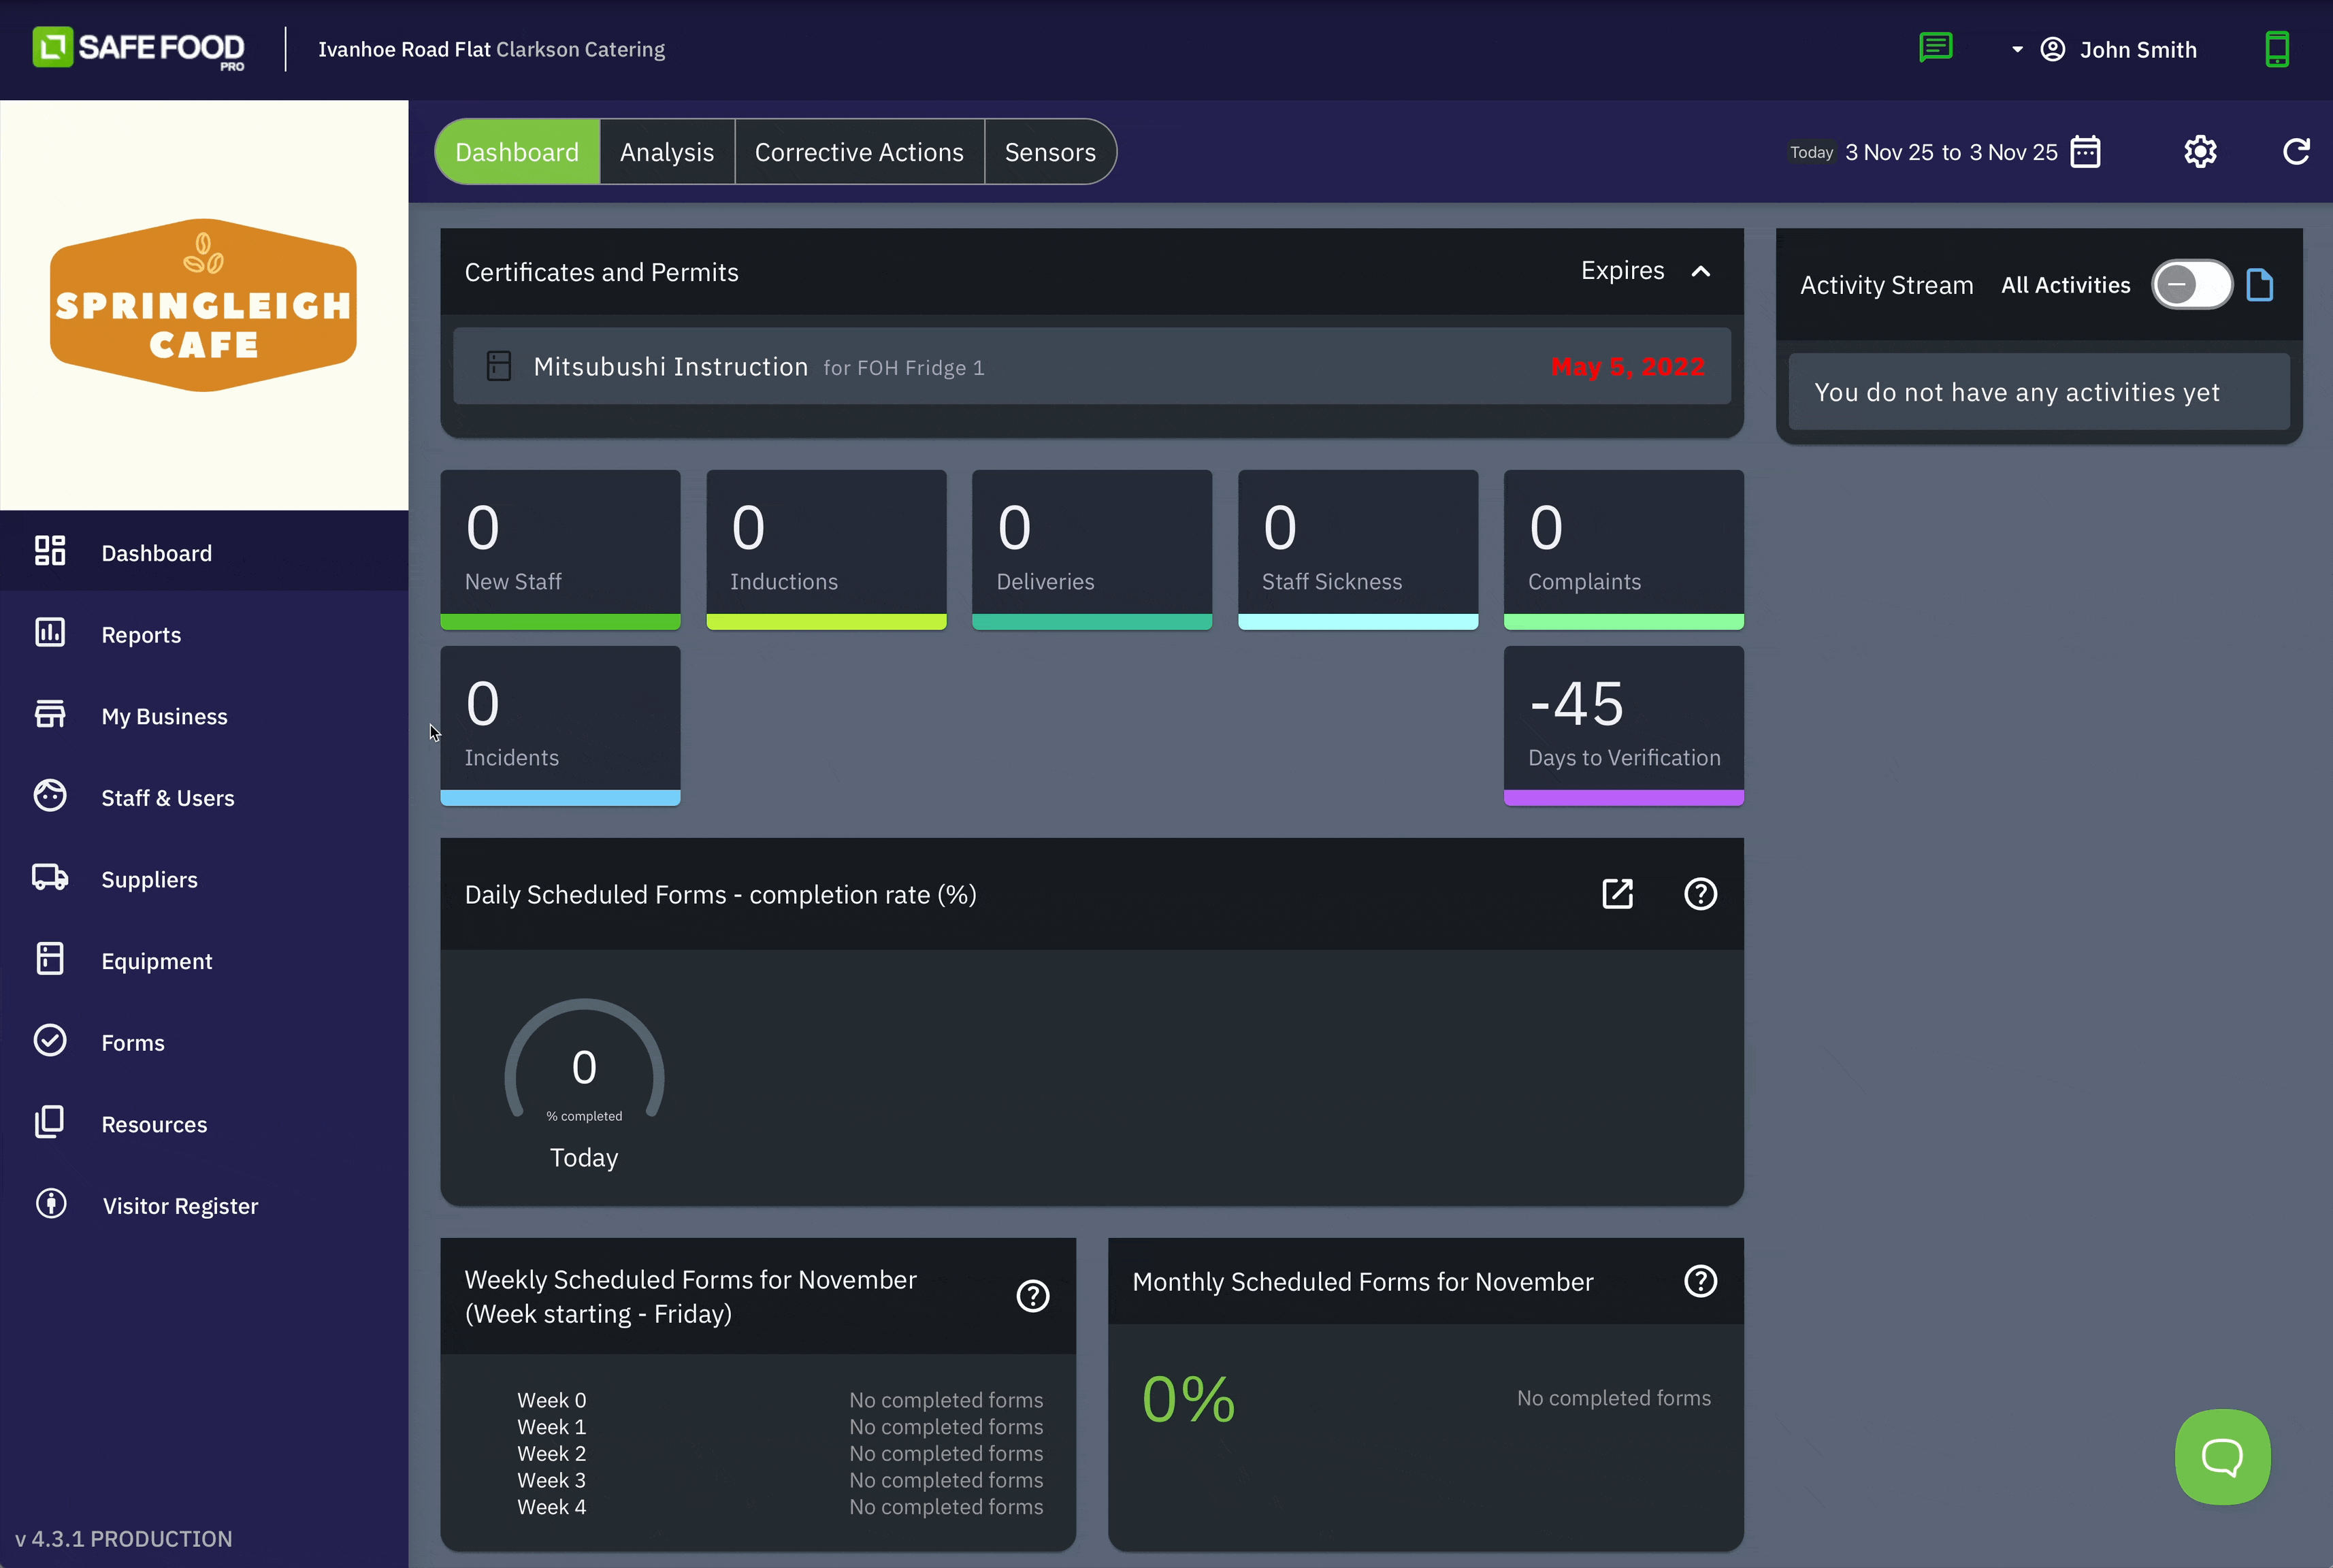The height and width of the screenshot is (1568, 2333).
Task: Click the Activity Stream document icon
Action: click(x=2259, y=286)
